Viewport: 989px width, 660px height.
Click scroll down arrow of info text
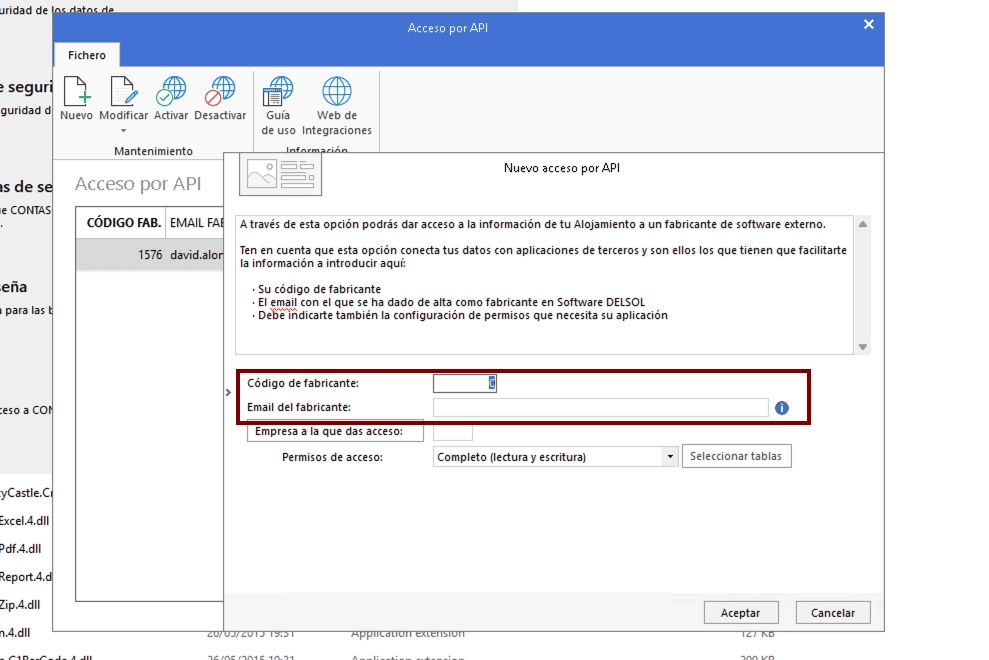point(862,346)
